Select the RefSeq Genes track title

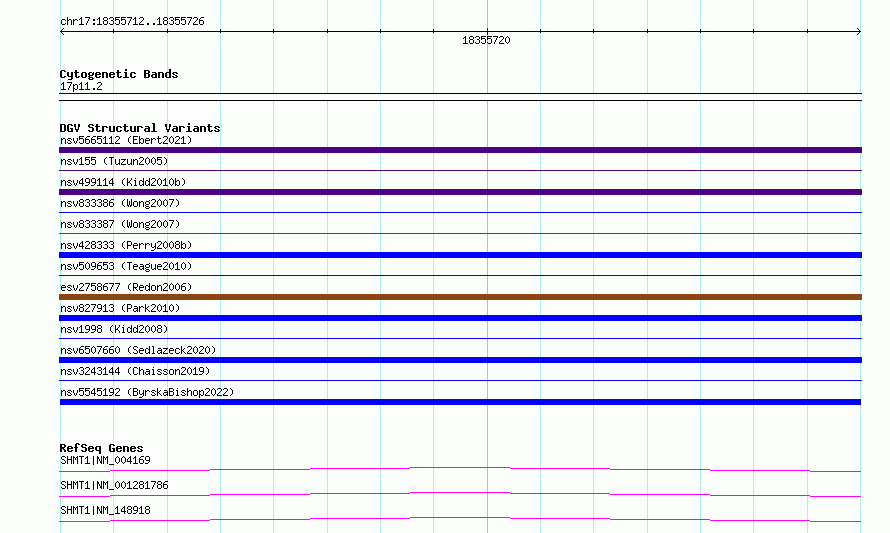[101, 448]
